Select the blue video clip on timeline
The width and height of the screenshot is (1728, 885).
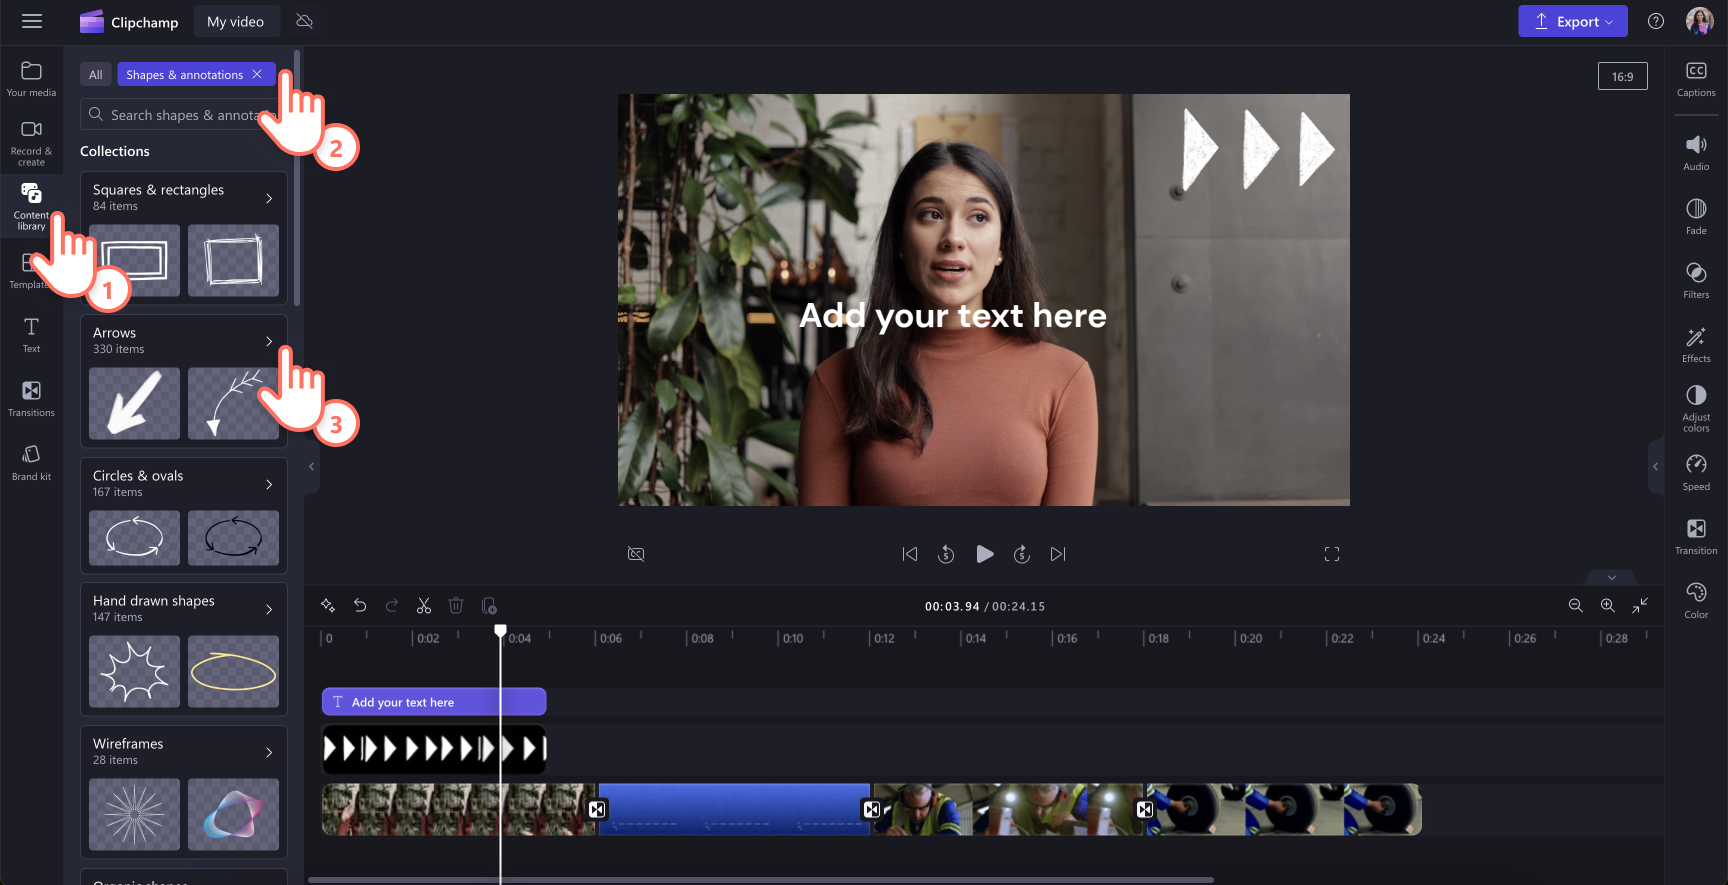tap(734, 809)
